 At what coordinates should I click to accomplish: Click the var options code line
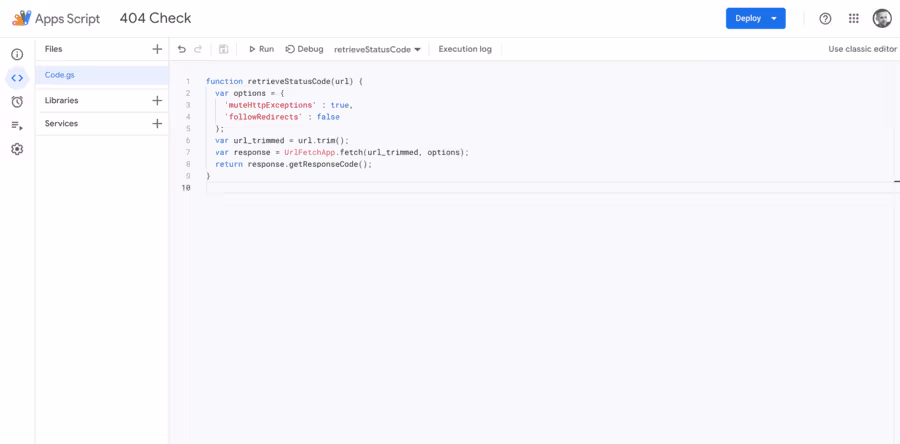pos(250,94)
